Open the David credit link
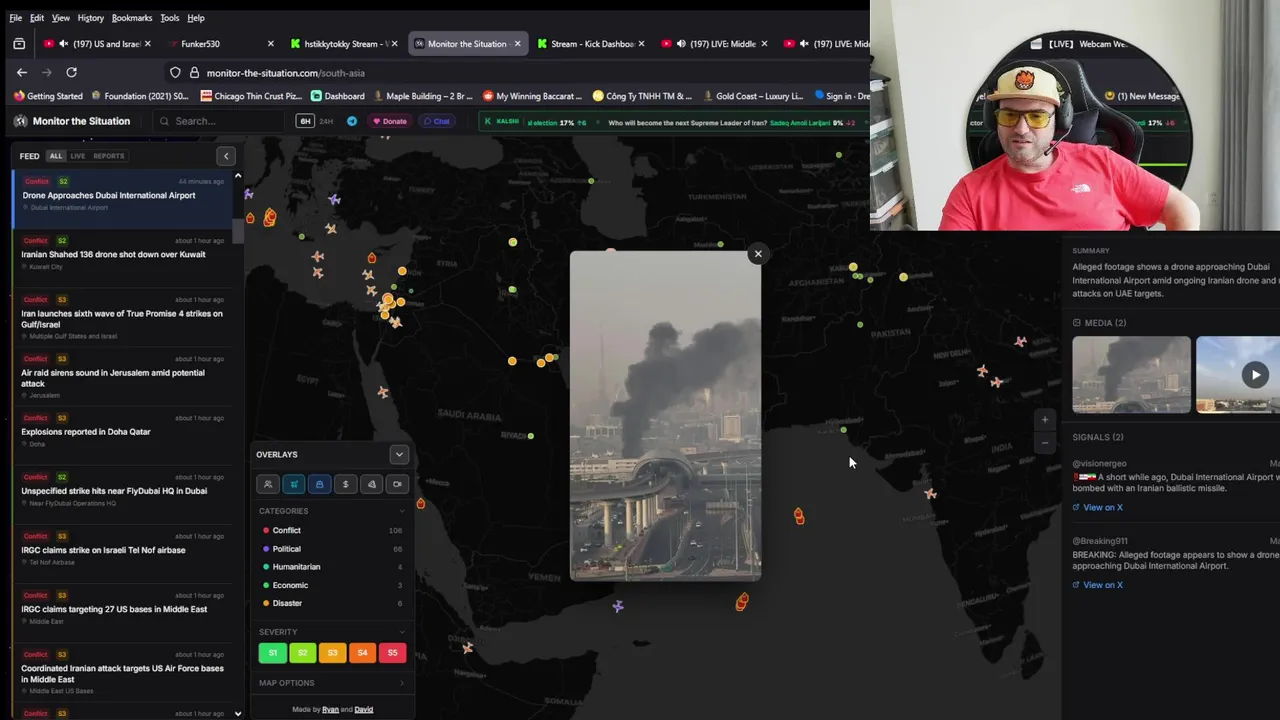Image resolution: width=1280 pixels, height=720 pixels. 363,710
